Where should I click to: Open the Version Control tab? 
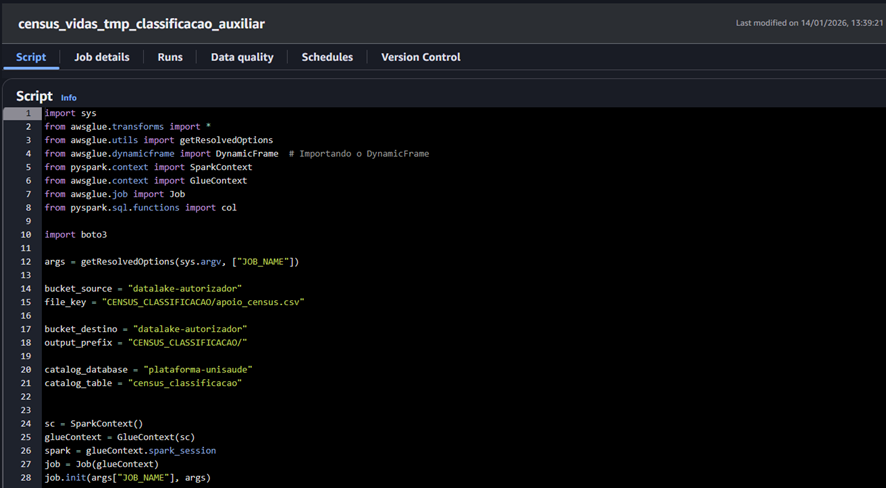tap(420, 57)
